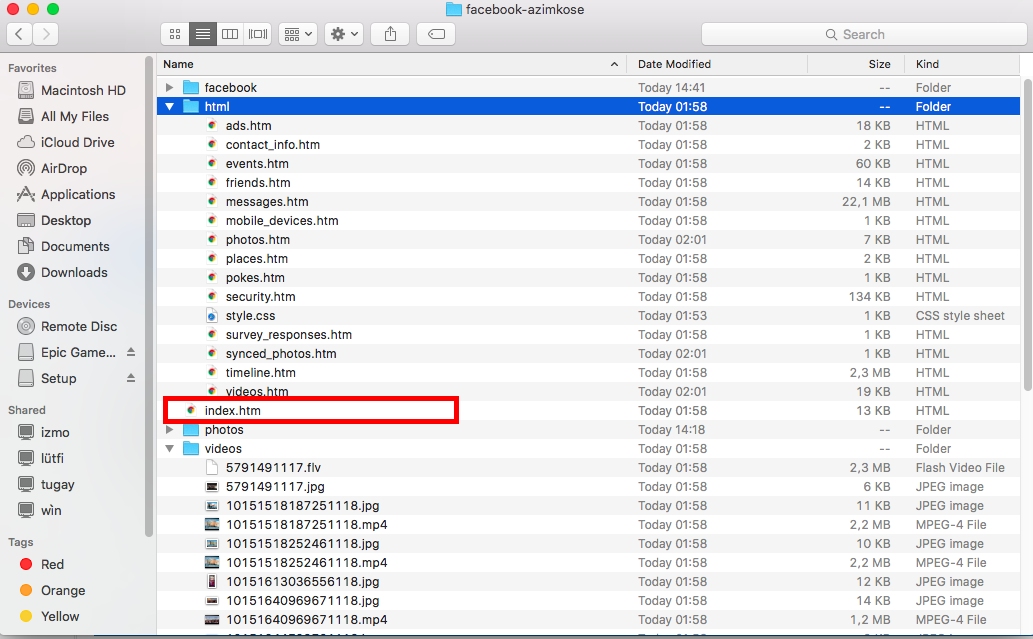Click the sidebar vertical scrollbar
The width and height of the screenshot is (1033, 639).
point(148,296)
